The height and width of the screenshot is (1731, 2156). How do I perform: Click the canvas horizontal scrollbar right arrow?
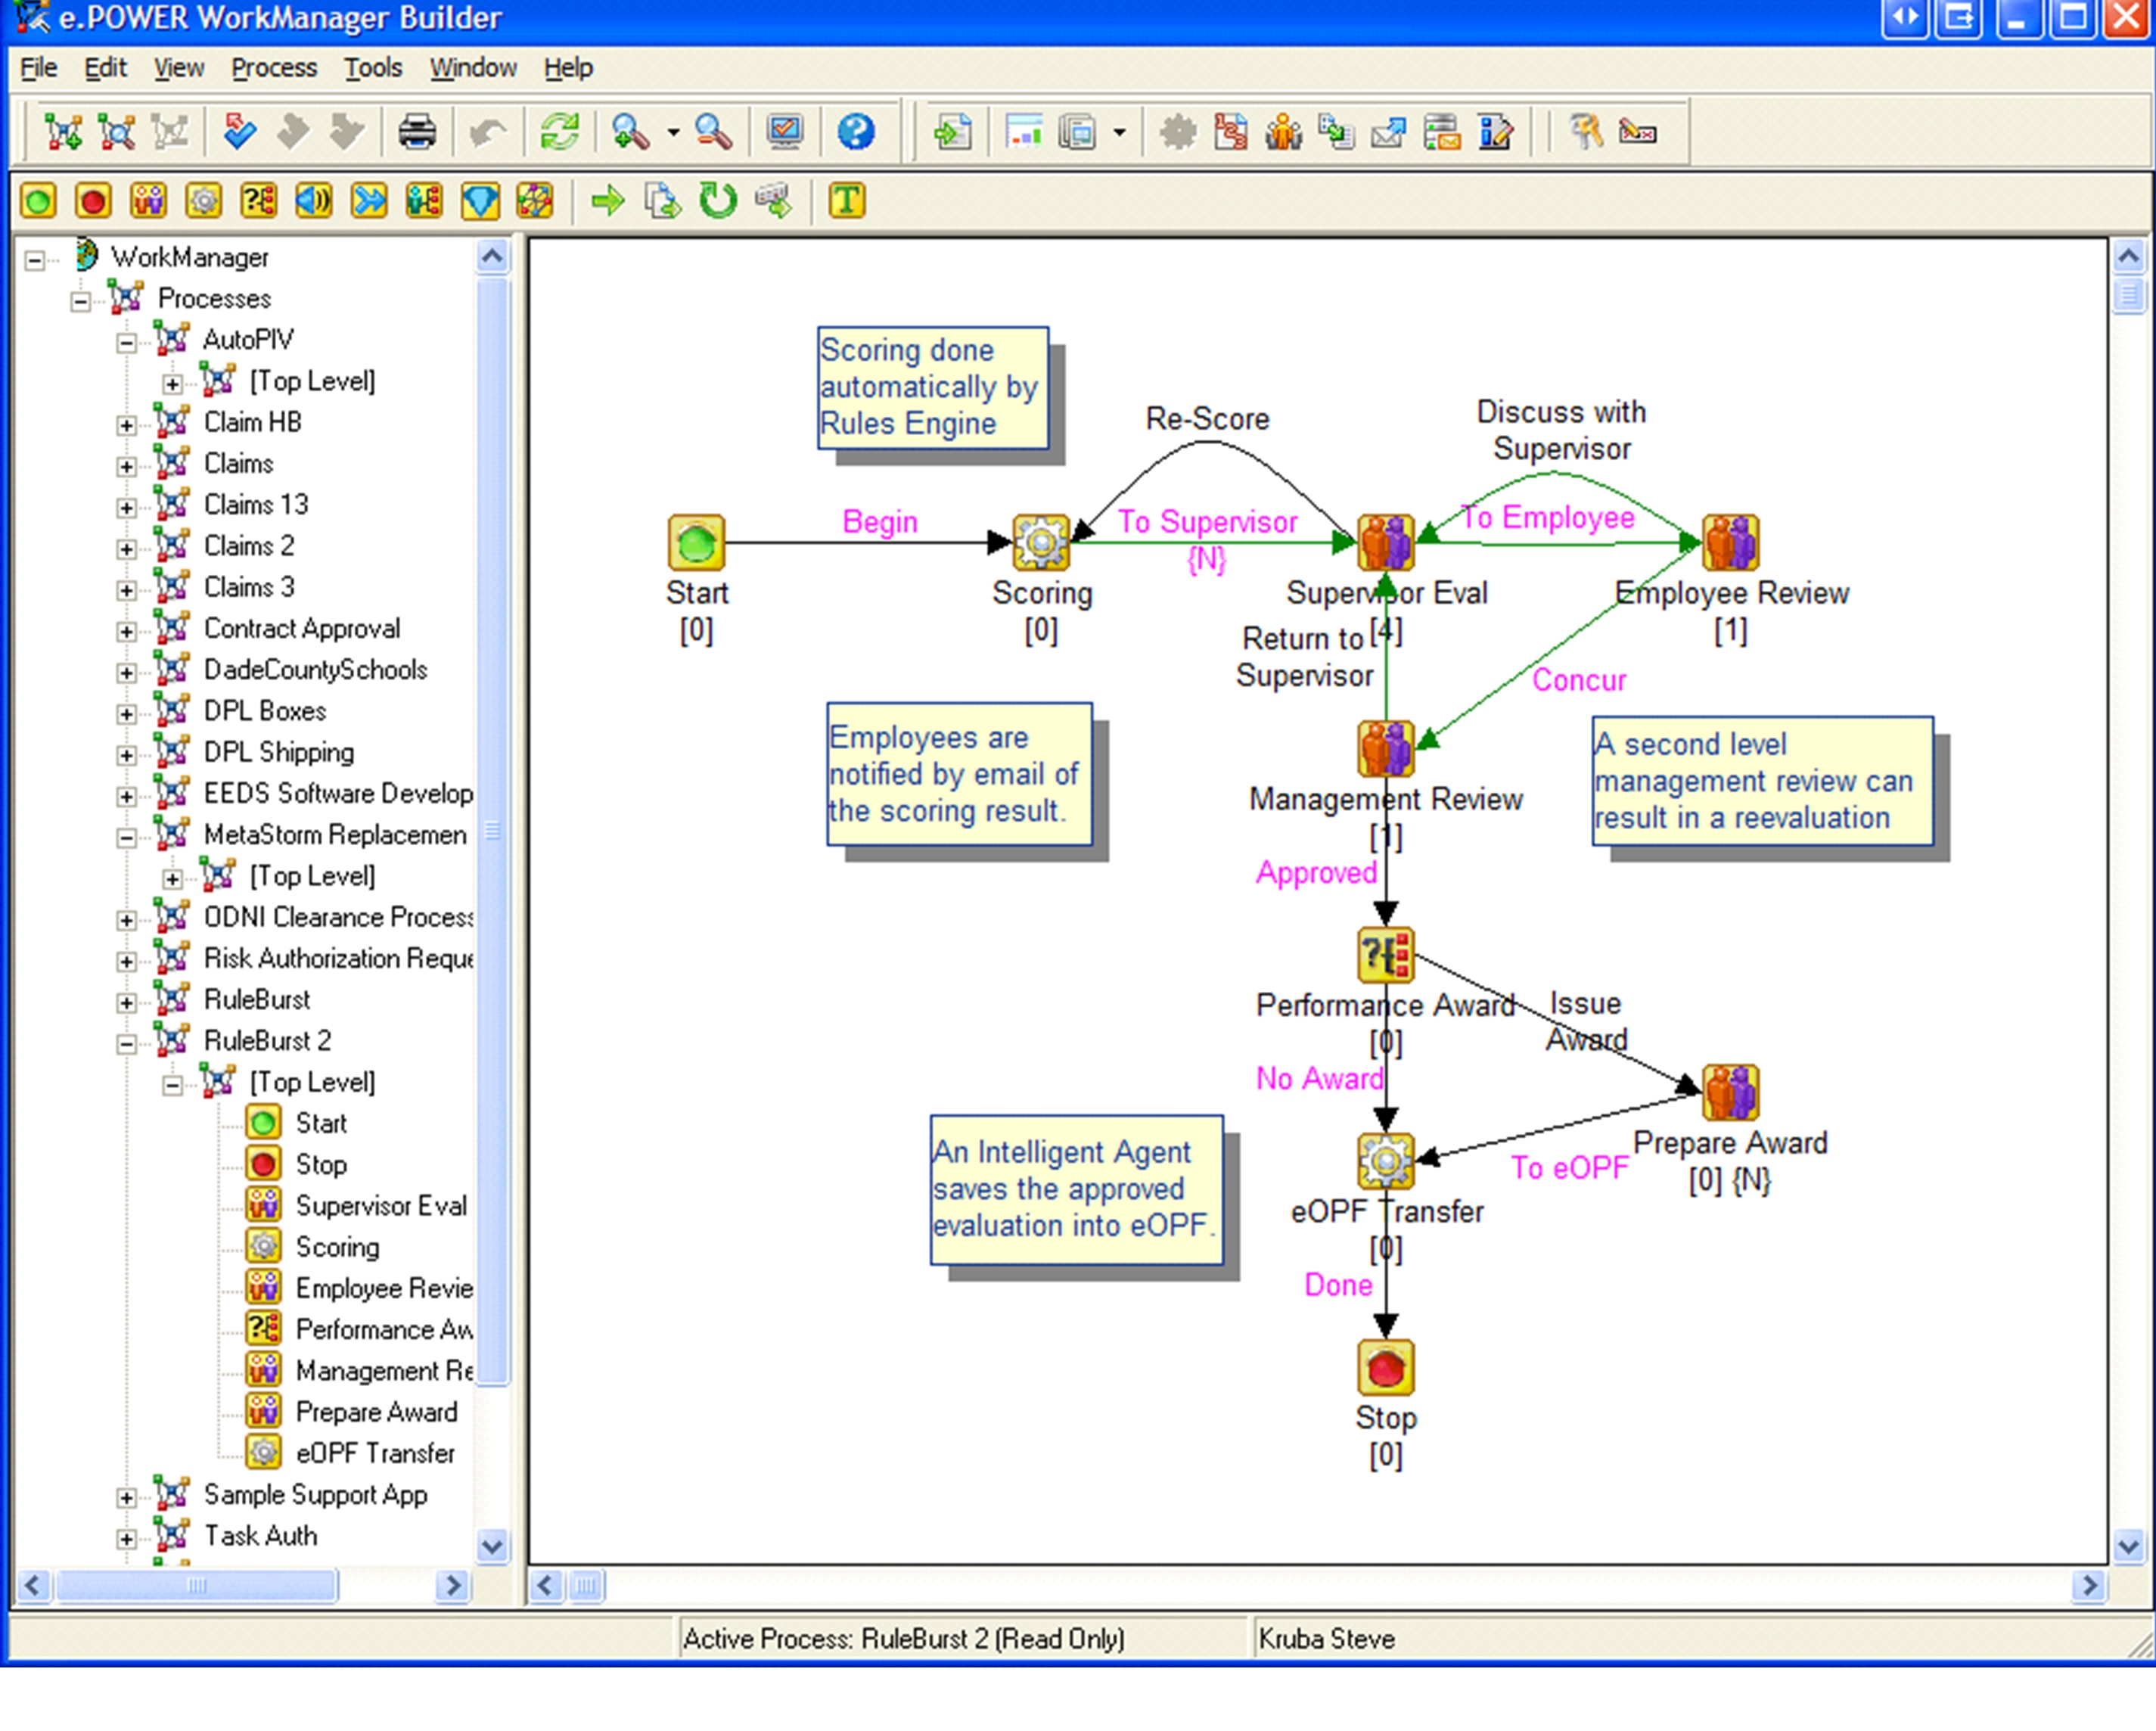point(2089,1586)
